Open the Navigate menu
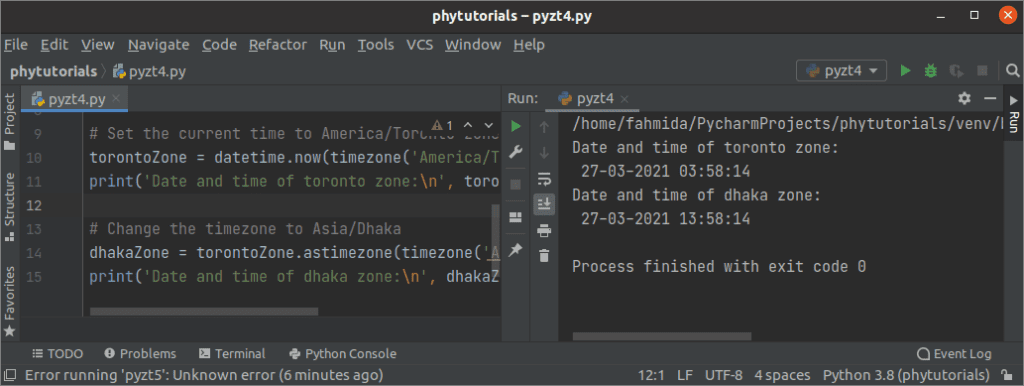Image resolution: width=1024 pixels, height=386 pixels. [x=159, y=44]
